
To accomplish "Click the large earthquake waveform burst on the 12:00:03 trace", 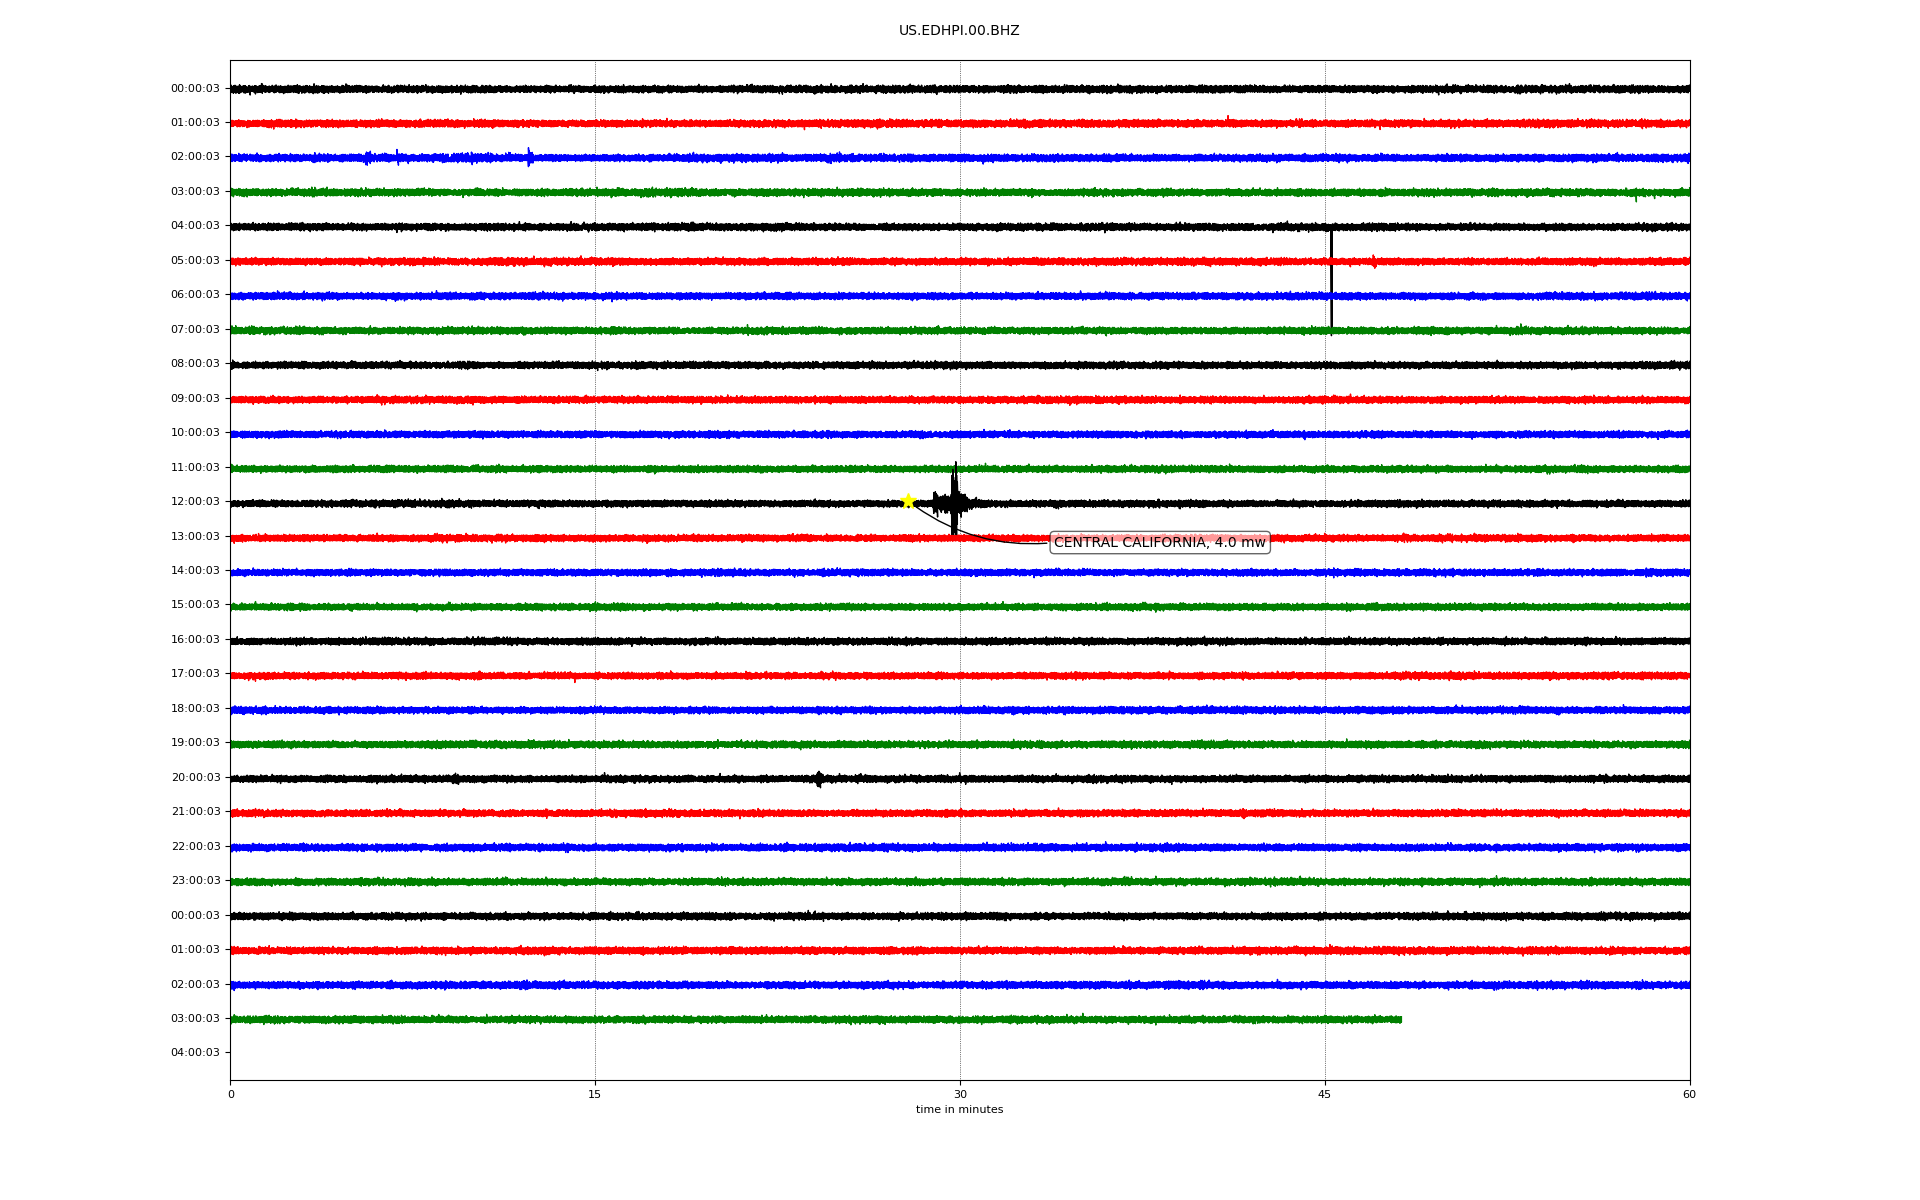I will (954, 499).
